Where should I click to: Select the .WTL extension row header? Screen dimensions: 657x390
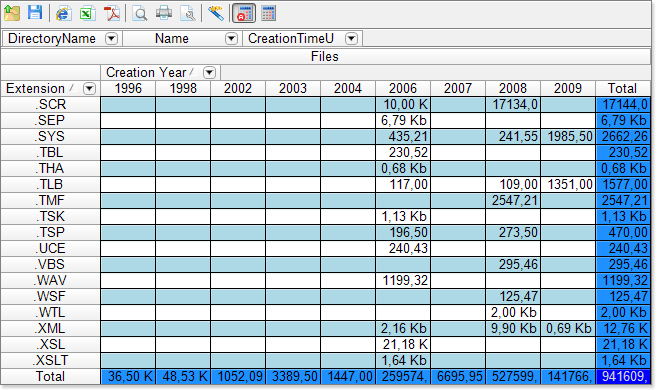(50, 312)
